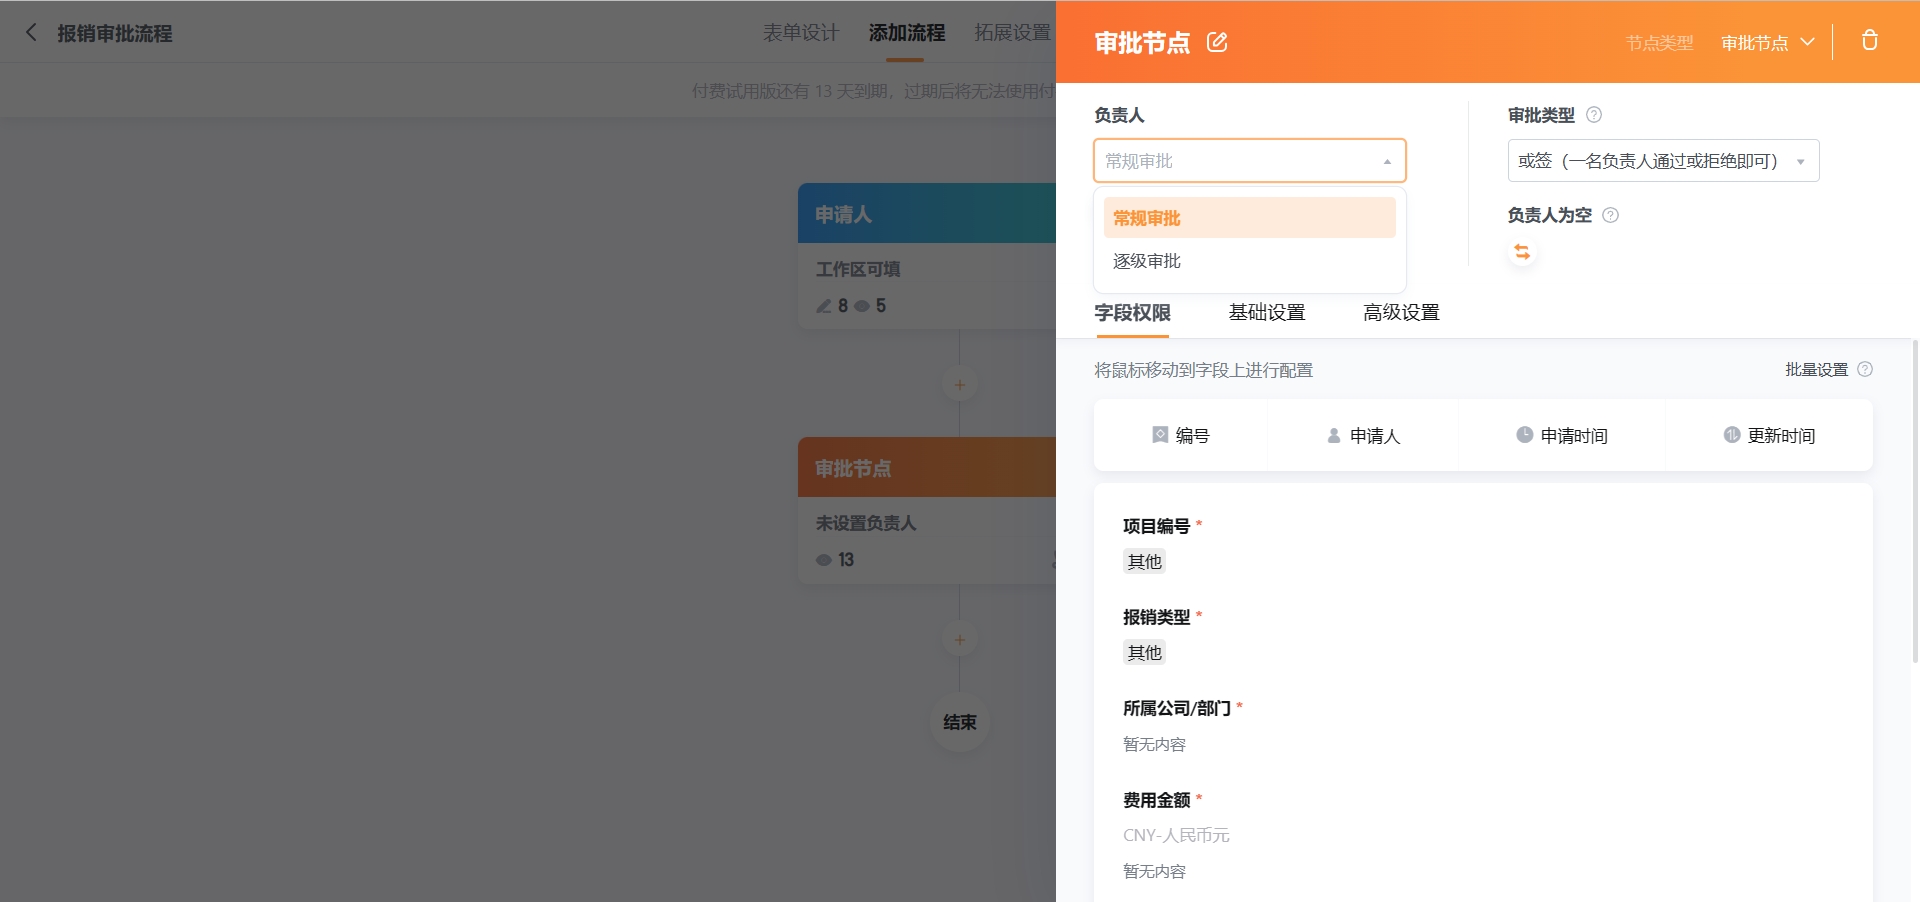1920x902 pixels.
Task: Click the 负责人 常规审批 input box
Action: (1249, 161)
